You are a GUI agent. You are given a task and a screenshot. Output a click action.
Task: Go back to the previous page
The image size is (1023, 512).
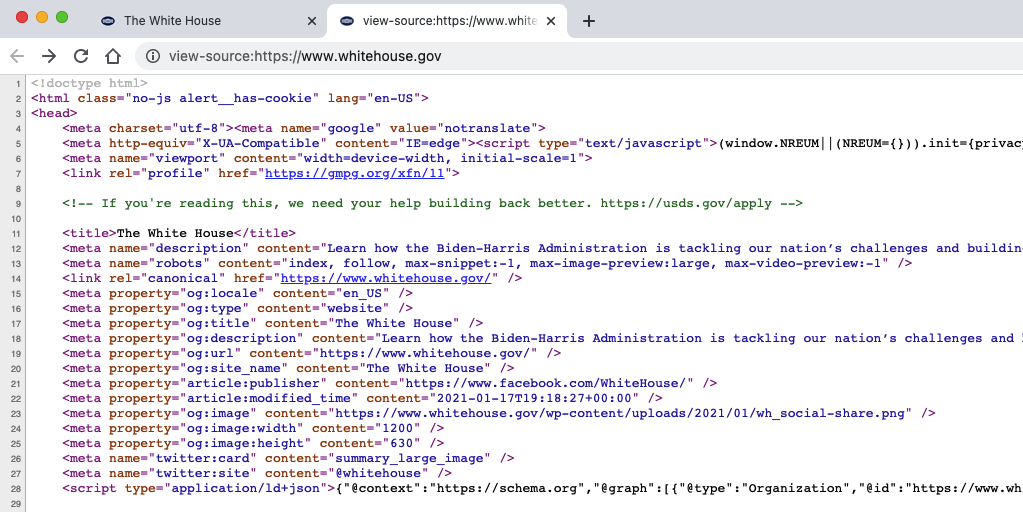click(17, 56)
